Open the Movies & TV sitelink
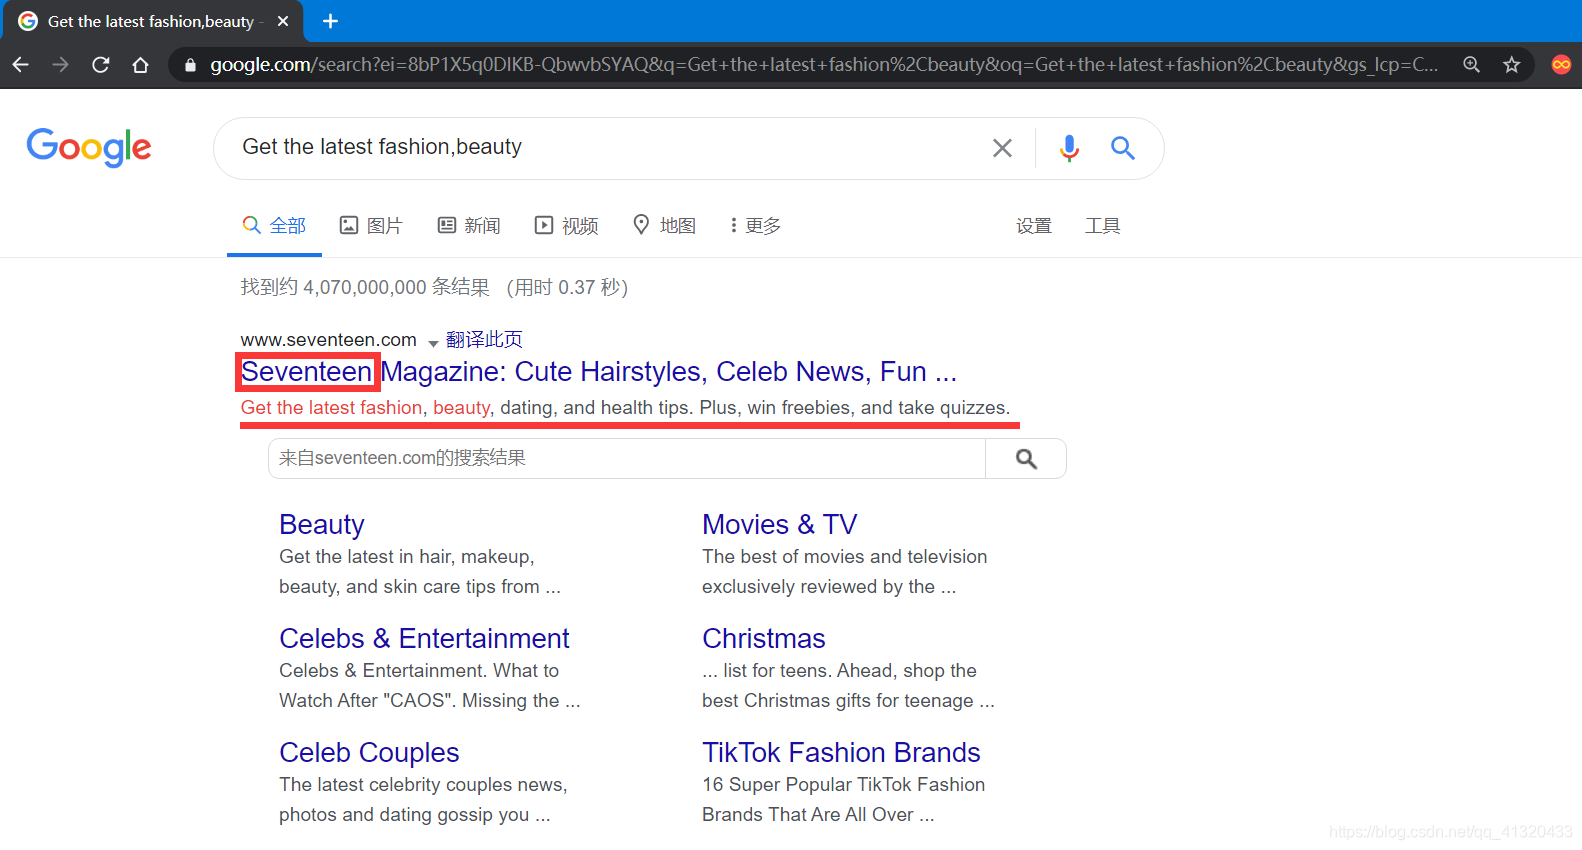Image resolution: width=1582 pixels, height=850 pixels. click(780, 524)
